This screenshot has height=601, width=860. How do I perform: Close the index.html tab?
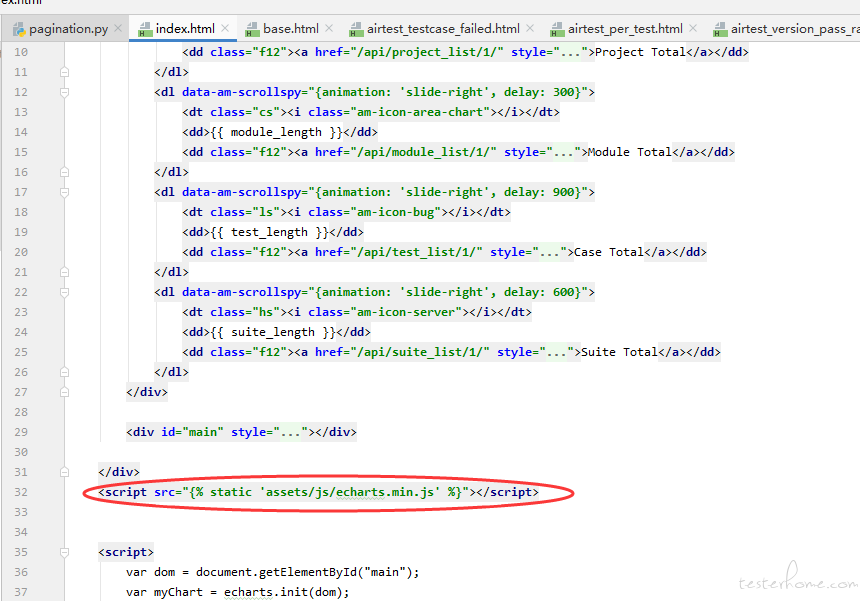[x=225, y=29]
